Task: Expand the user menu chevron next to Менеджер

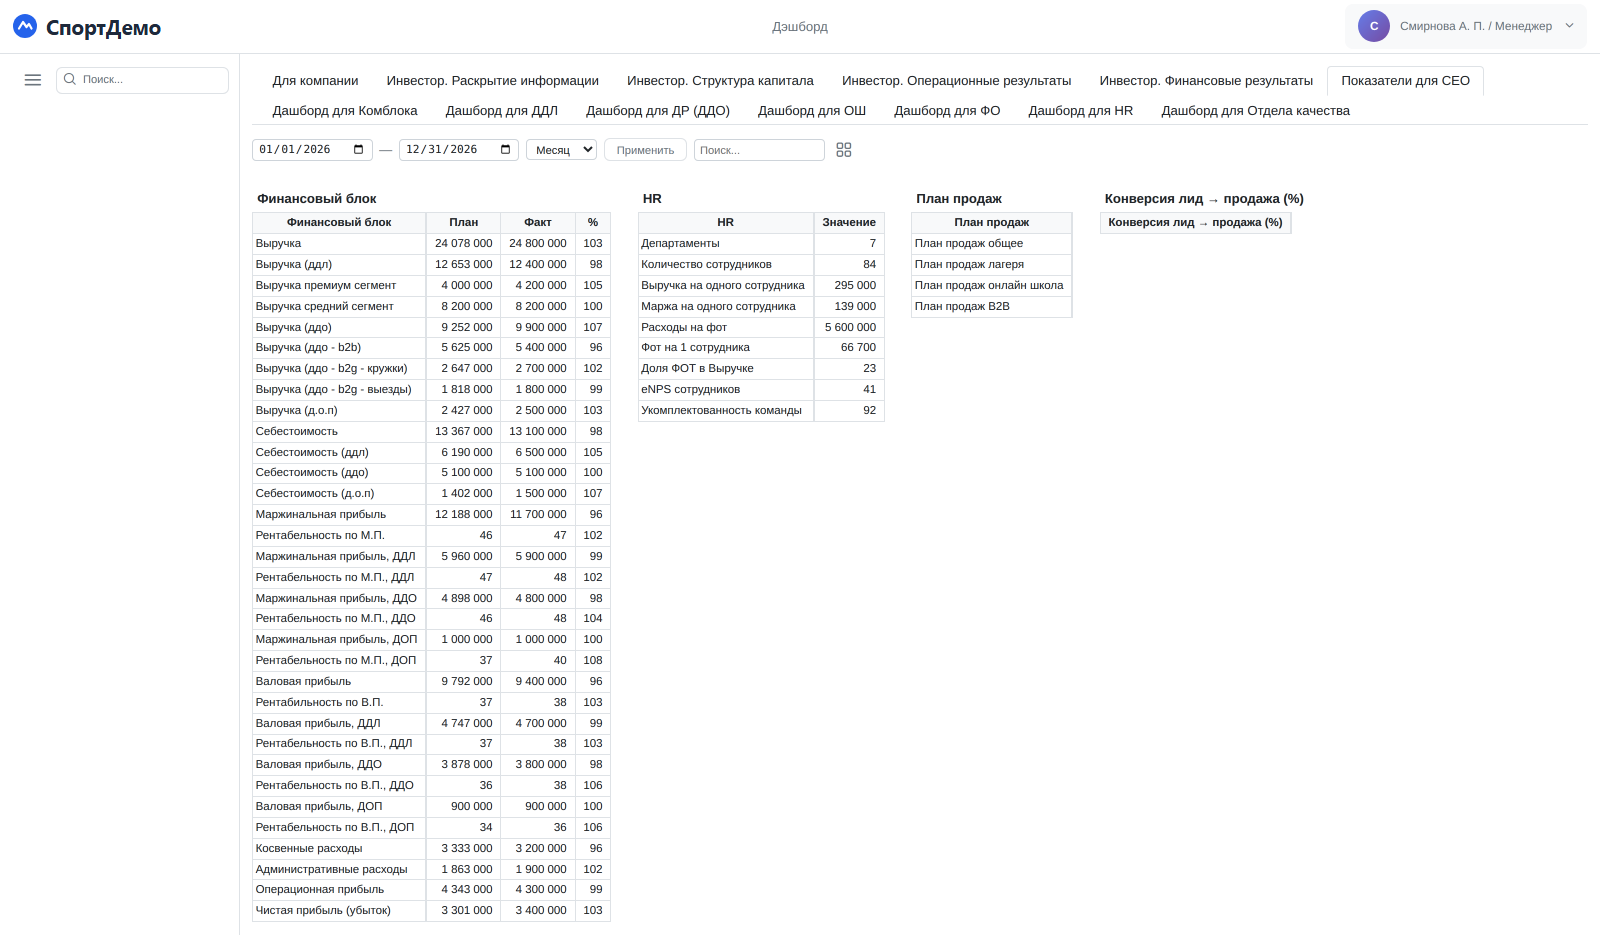Action: click(1569, 26)
